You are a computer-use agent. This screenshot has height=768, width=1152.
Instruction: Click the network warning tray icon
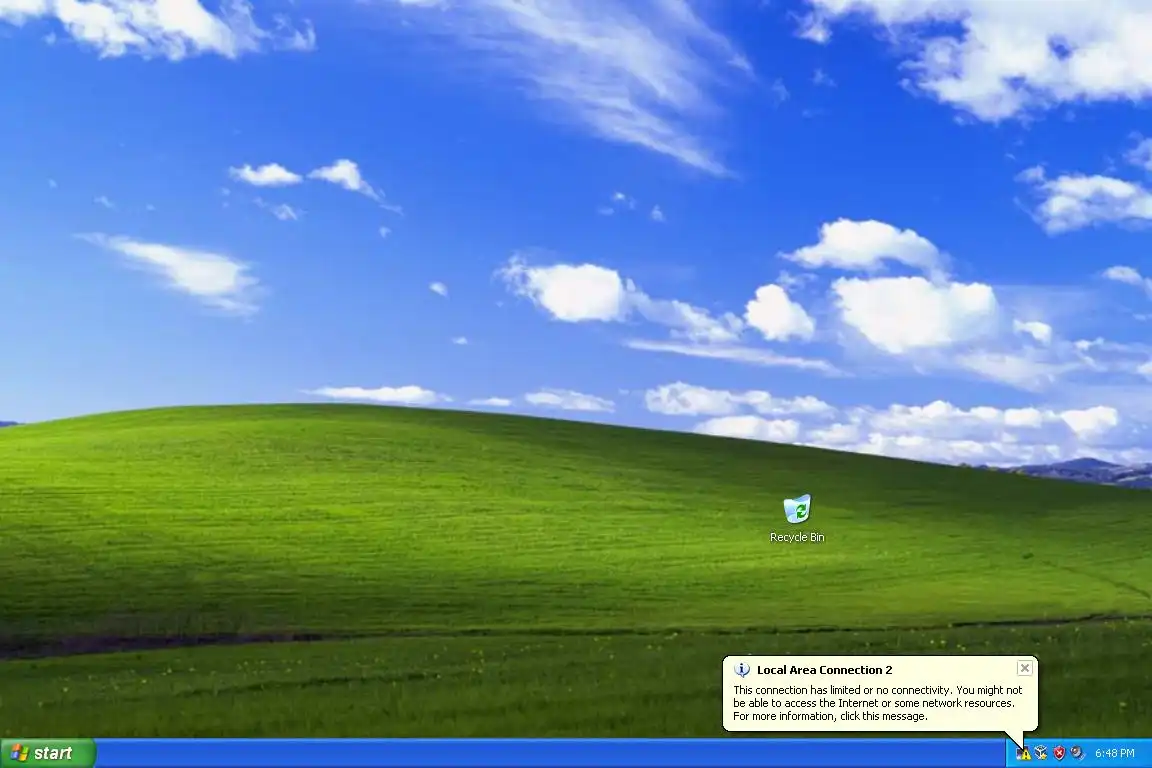click(1023, 753)
